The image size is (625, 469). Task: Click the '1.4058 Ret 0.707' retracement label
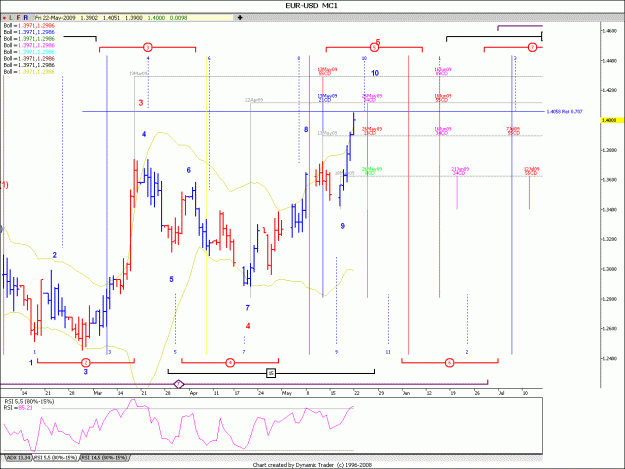[x=564, y=112]
